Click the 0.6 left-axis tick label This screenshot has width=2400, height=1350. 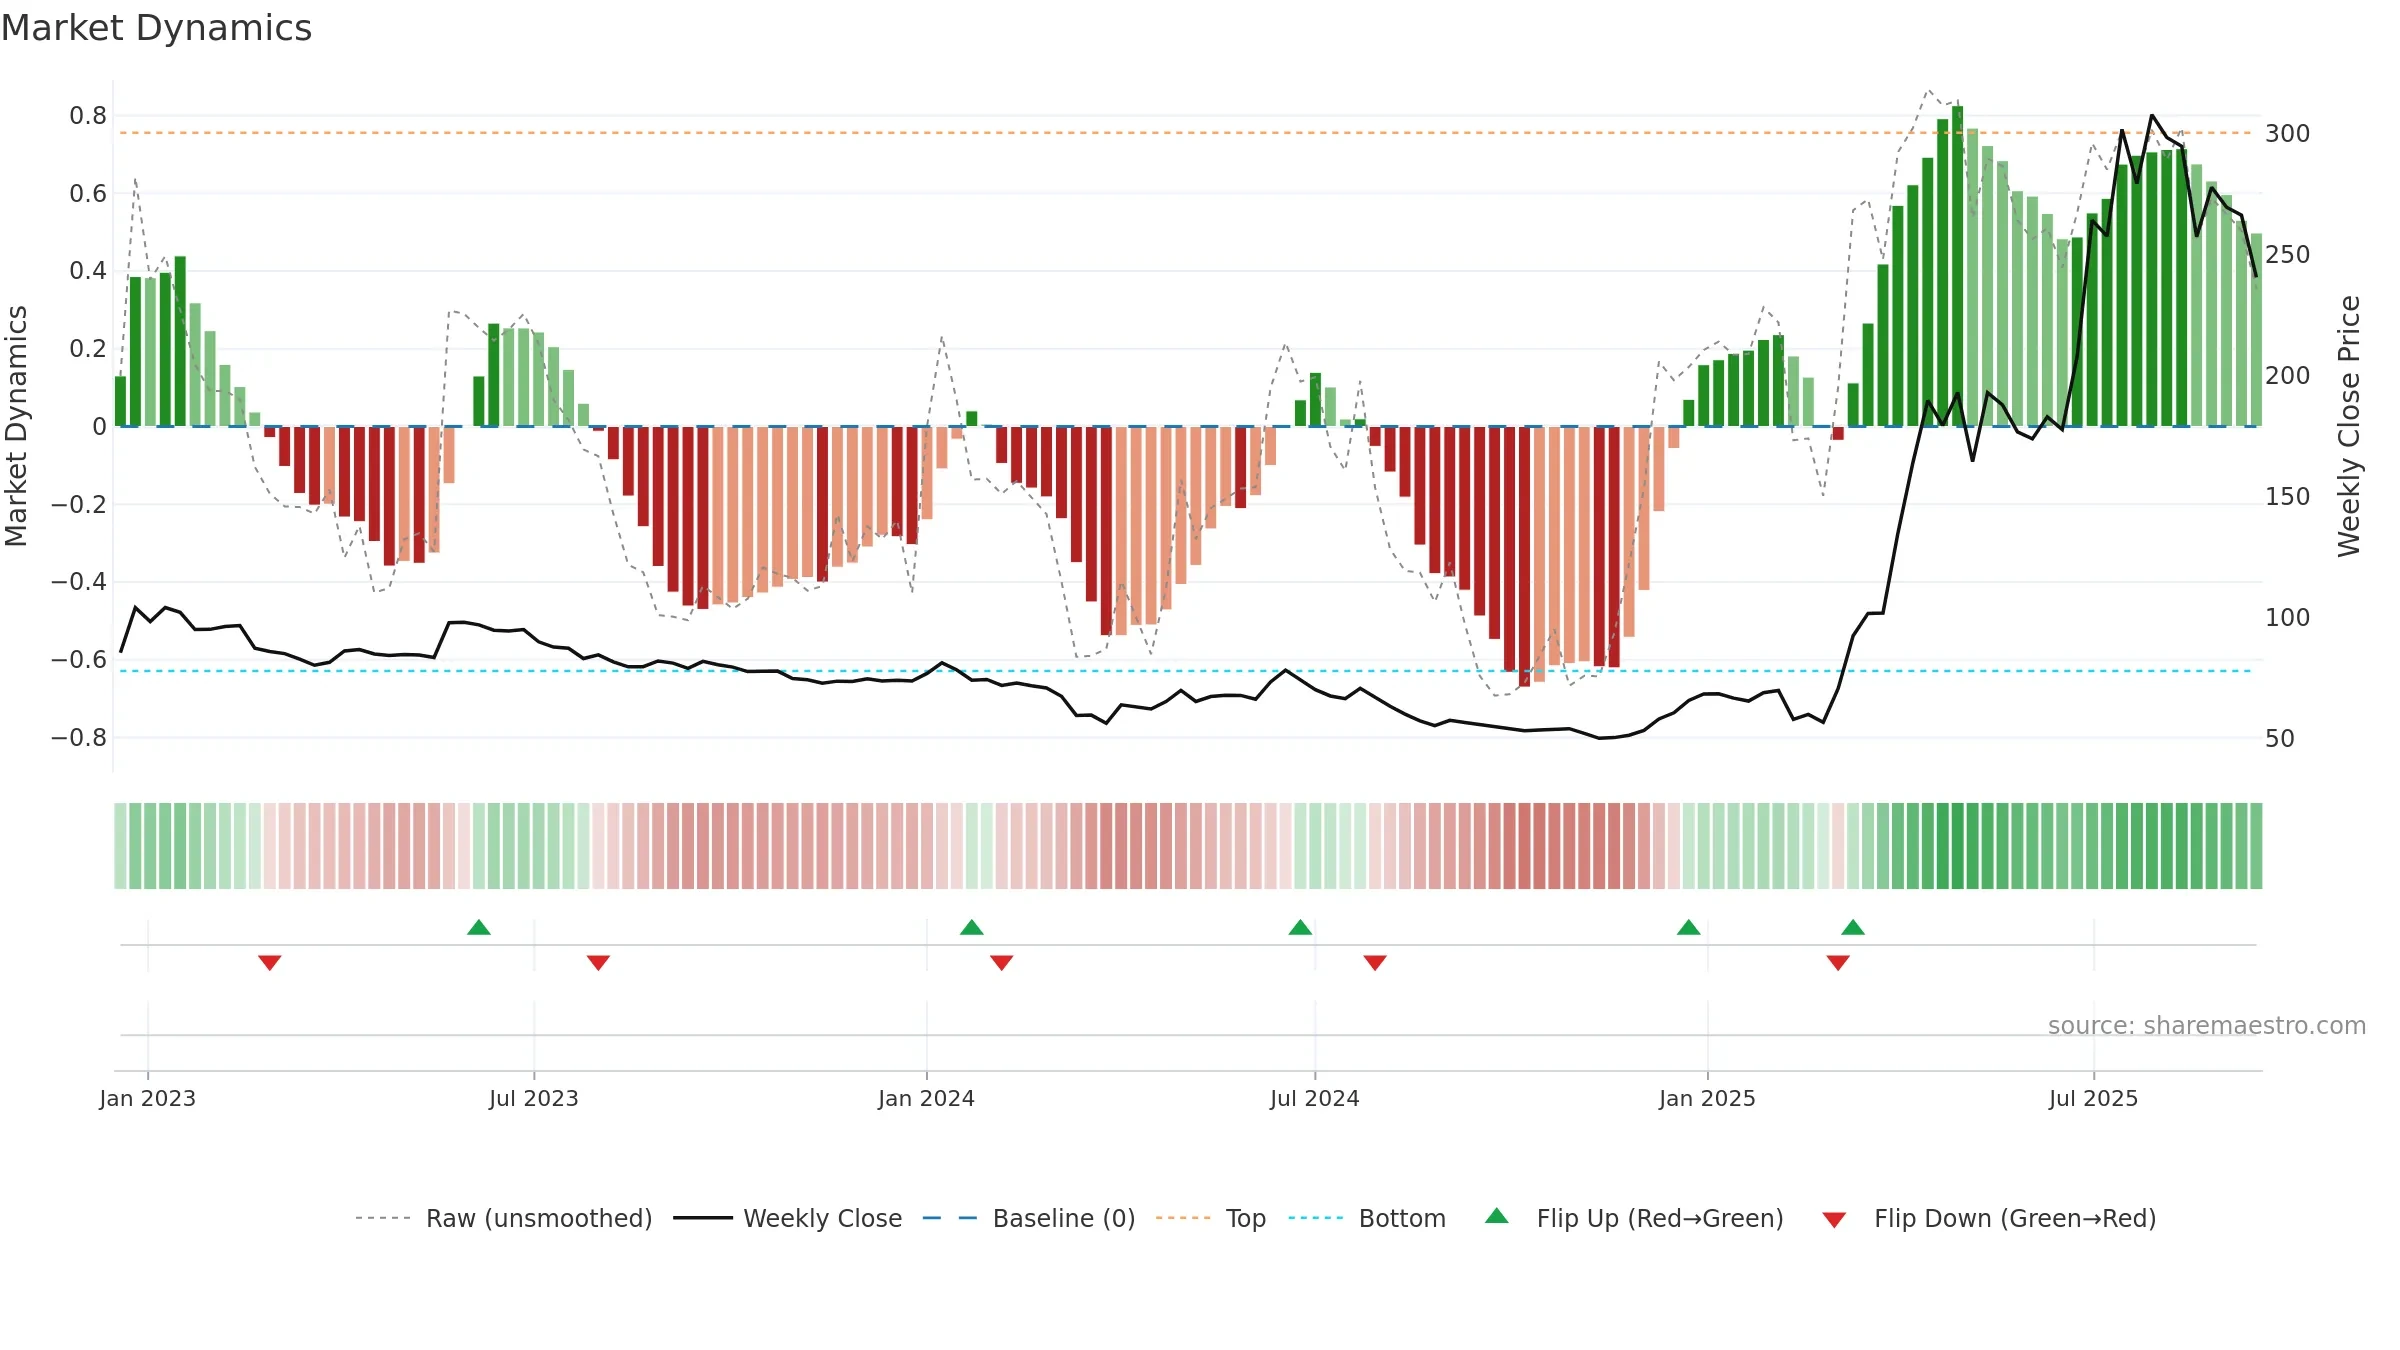tap(88, 194)
